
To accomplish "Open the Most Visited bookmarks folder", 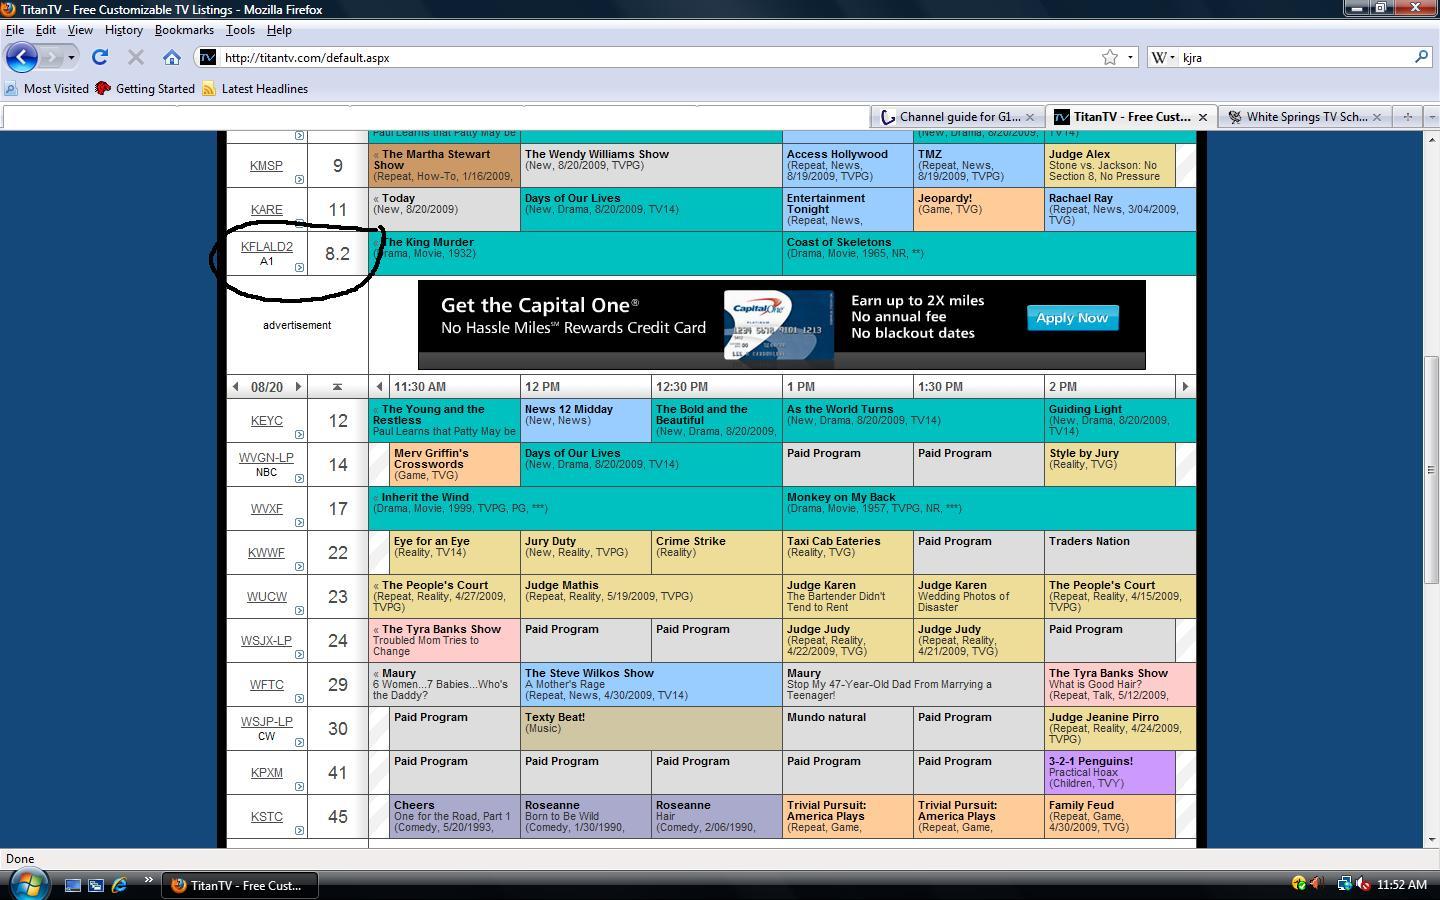I will click(x=47, y=89).
